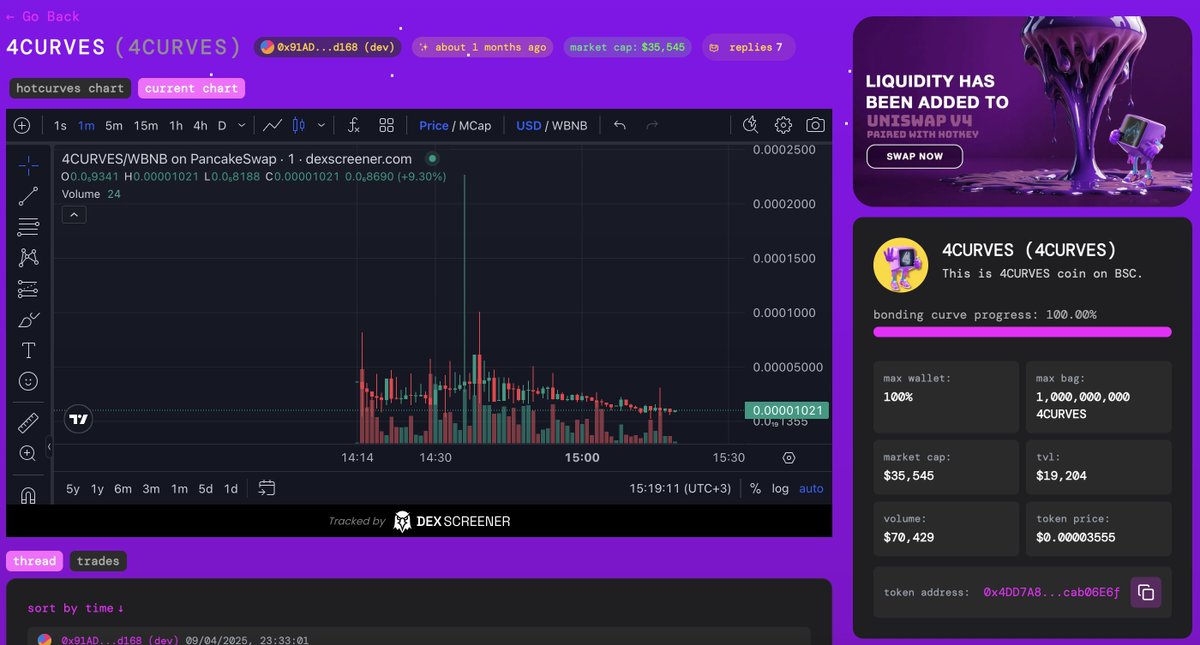
Task: Set chart interval to 4h
Action: [201, 125]
